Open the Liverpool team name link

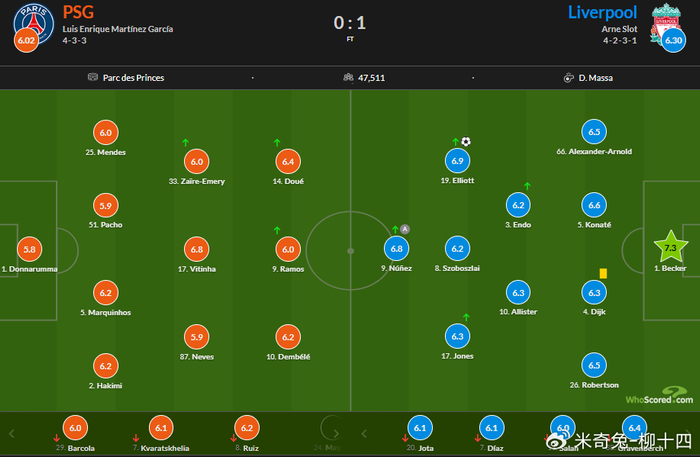[603, 12]
